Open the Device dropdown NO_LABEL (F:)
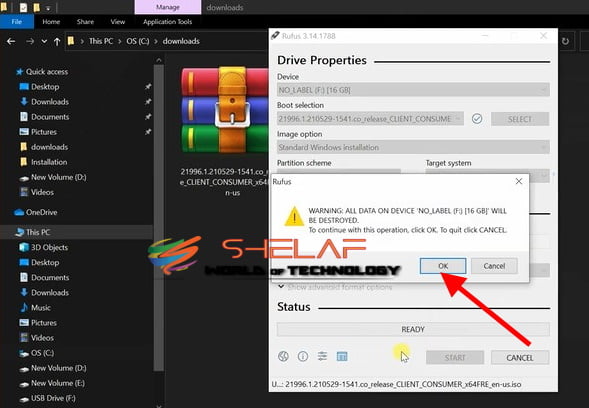Image resolution: width=589 pixels, height=408 pixels. [x=413, y=90]
